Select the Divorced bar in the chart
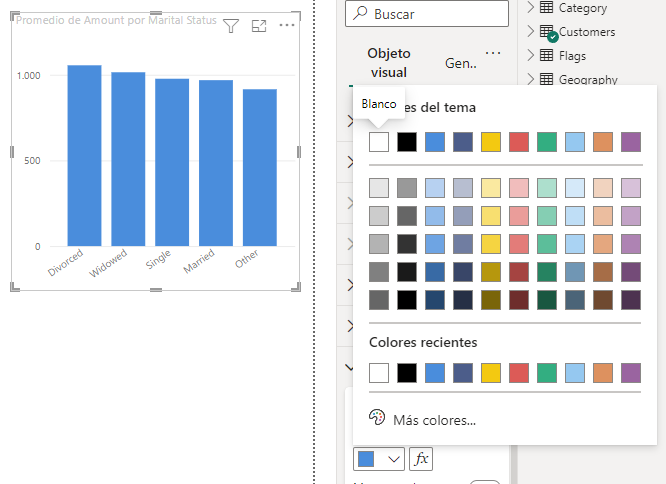The width and height of the screenshot is (666, 484). pyautogui.click(x=84, y=155)
